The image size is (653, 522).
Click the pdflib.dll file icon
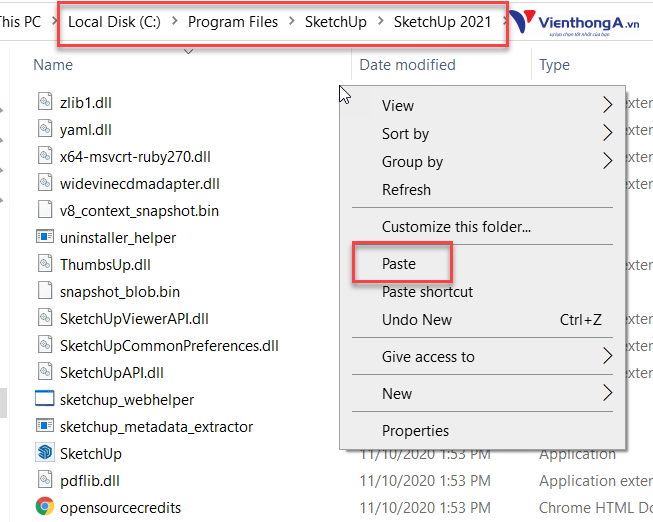click(x=45, y=480)
